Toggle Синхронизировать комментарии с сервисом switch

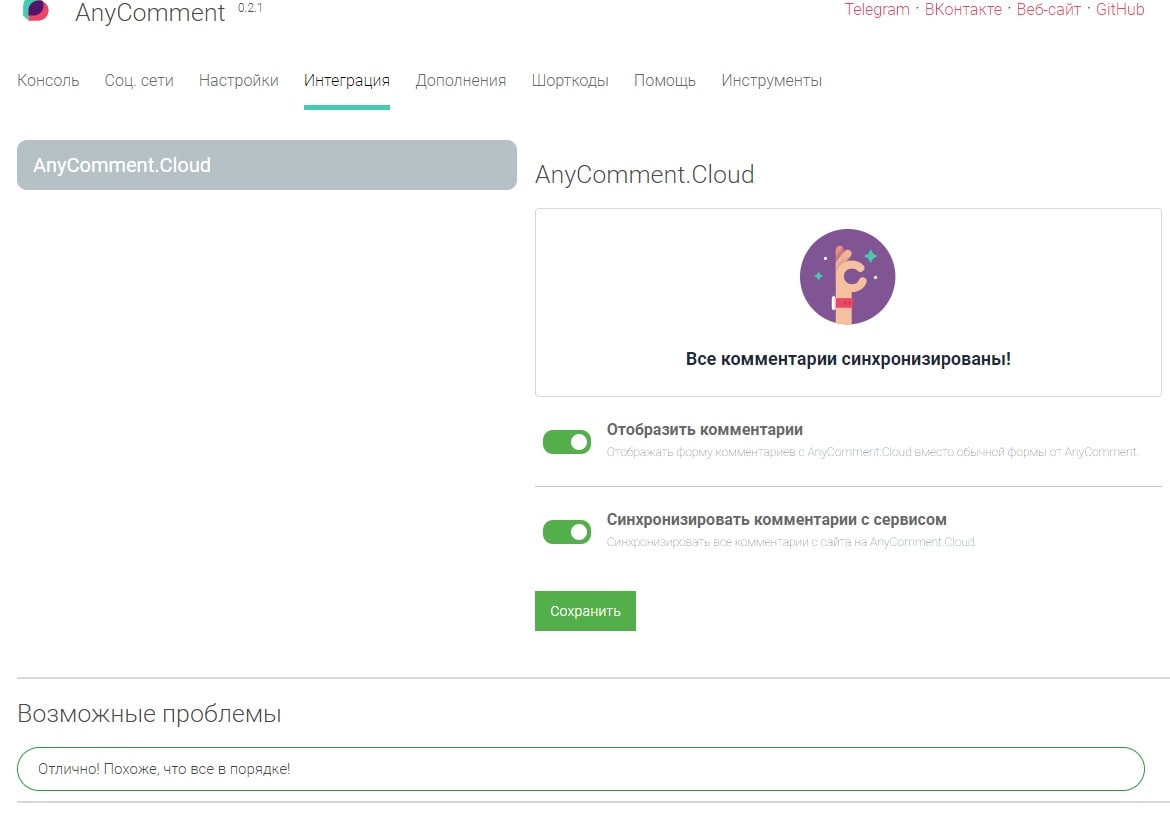pos(566,532)
